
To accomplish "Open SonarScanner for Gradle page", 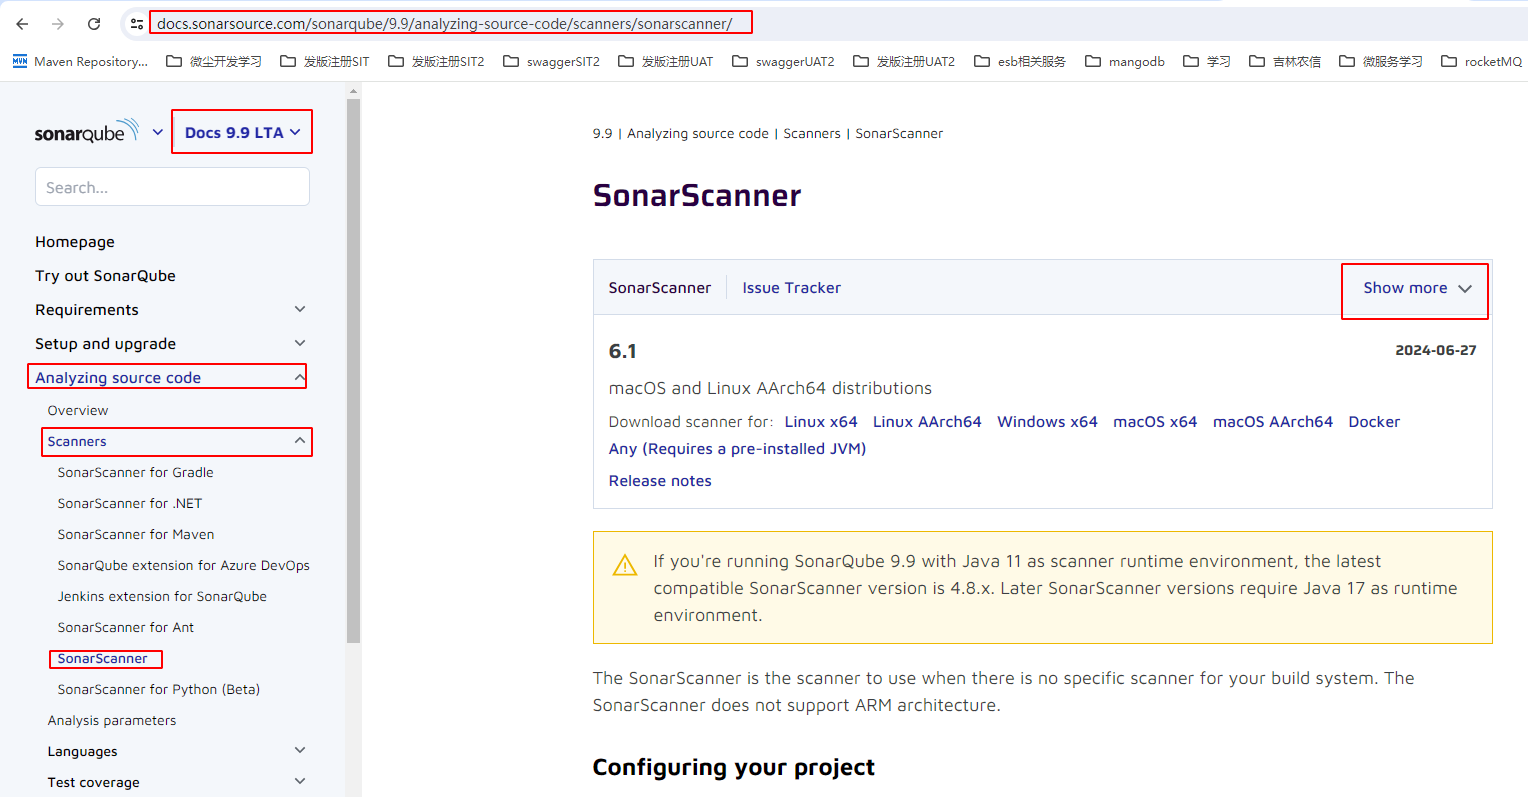I will coord(135,472).
